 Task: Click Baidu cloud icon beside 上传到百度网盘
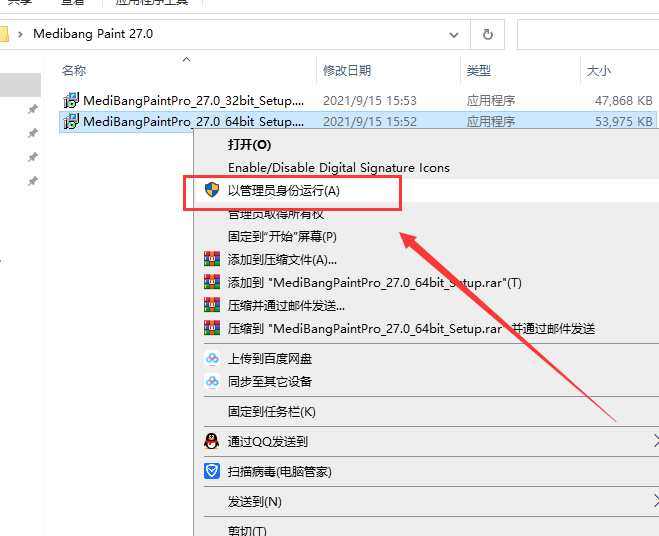212,359
